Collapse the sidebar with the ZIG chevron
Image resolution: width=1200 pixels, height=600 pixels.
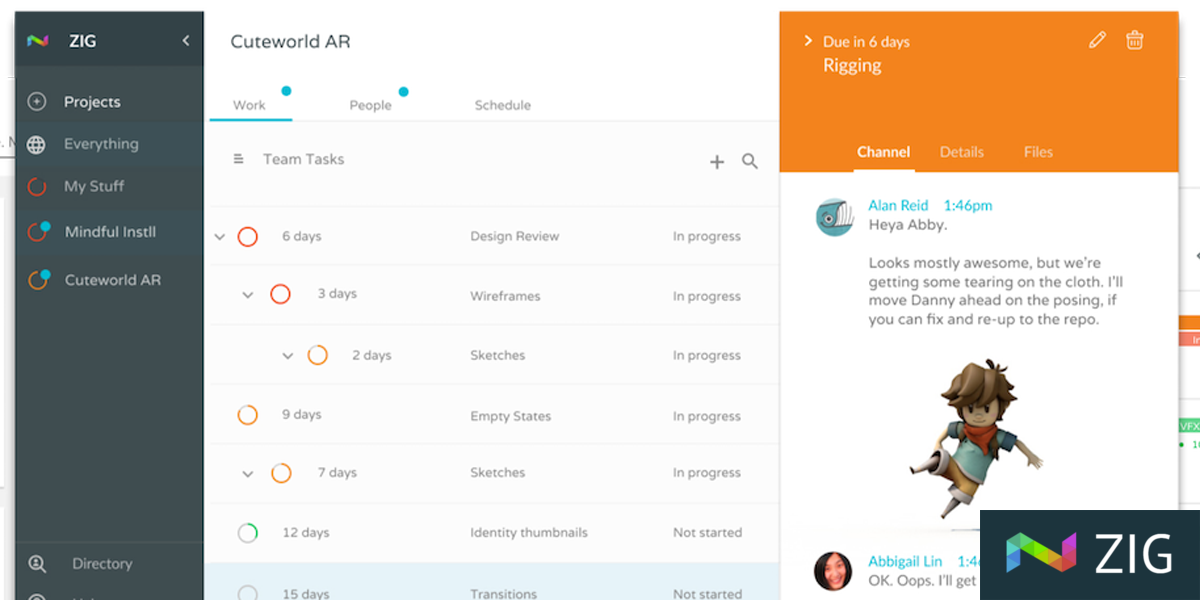coord(185,41)
